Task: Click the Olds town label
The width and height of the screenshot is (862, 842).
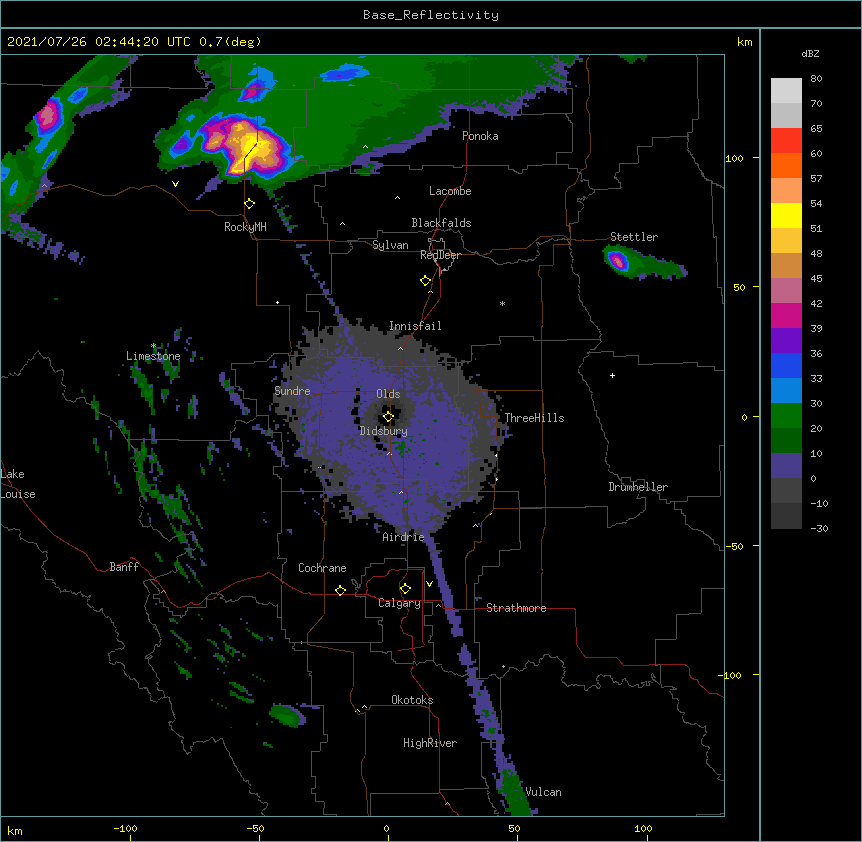Action: [388, 394]
